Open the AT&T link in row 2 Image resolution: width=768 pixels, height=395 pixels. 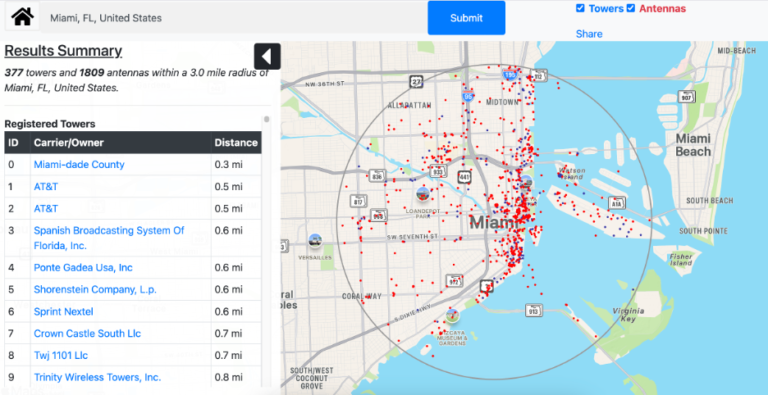(46, 209)
